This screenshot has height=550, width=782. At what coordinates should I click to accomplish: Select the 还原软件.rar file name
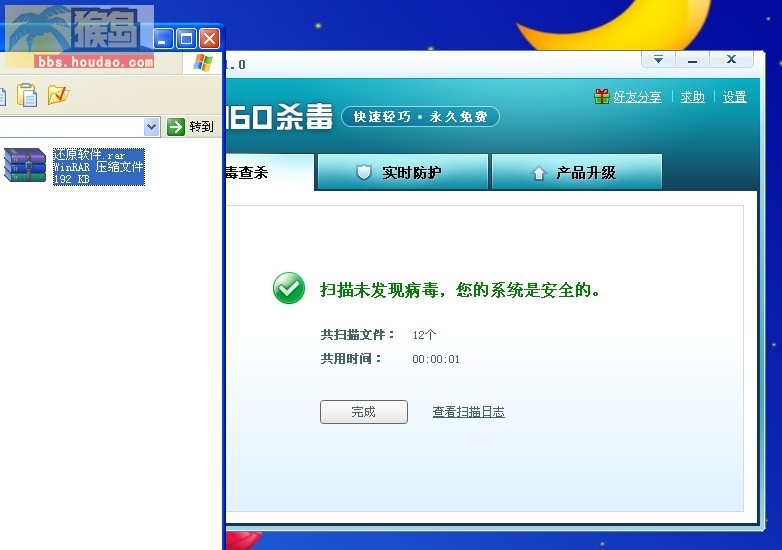click(x=89, y=155)
